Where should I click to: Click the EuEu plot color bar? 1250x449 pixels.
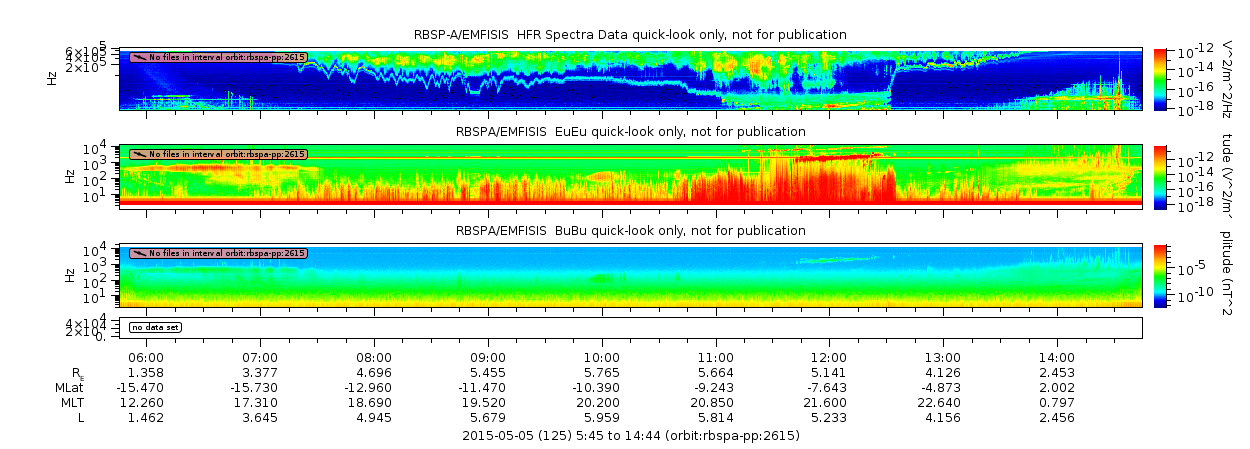pos(1160,175)
